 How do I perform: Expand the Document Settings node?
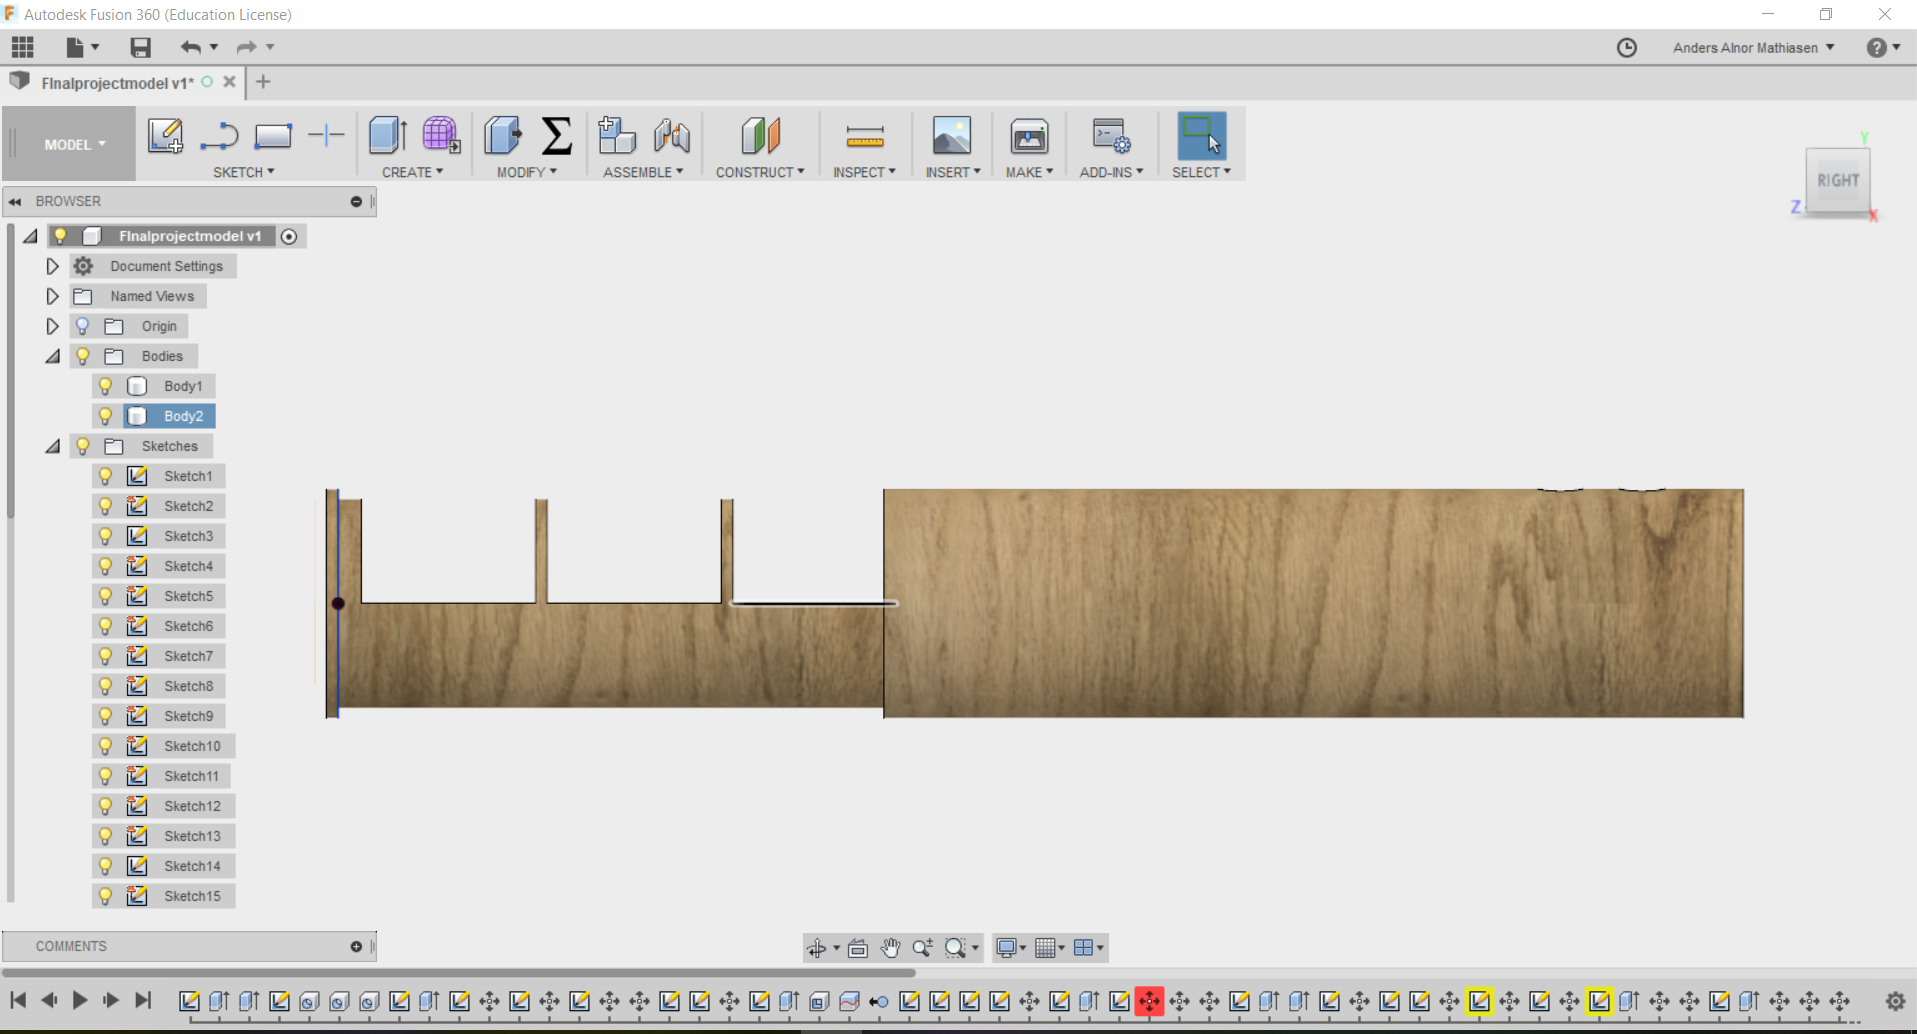pos(52,266)
